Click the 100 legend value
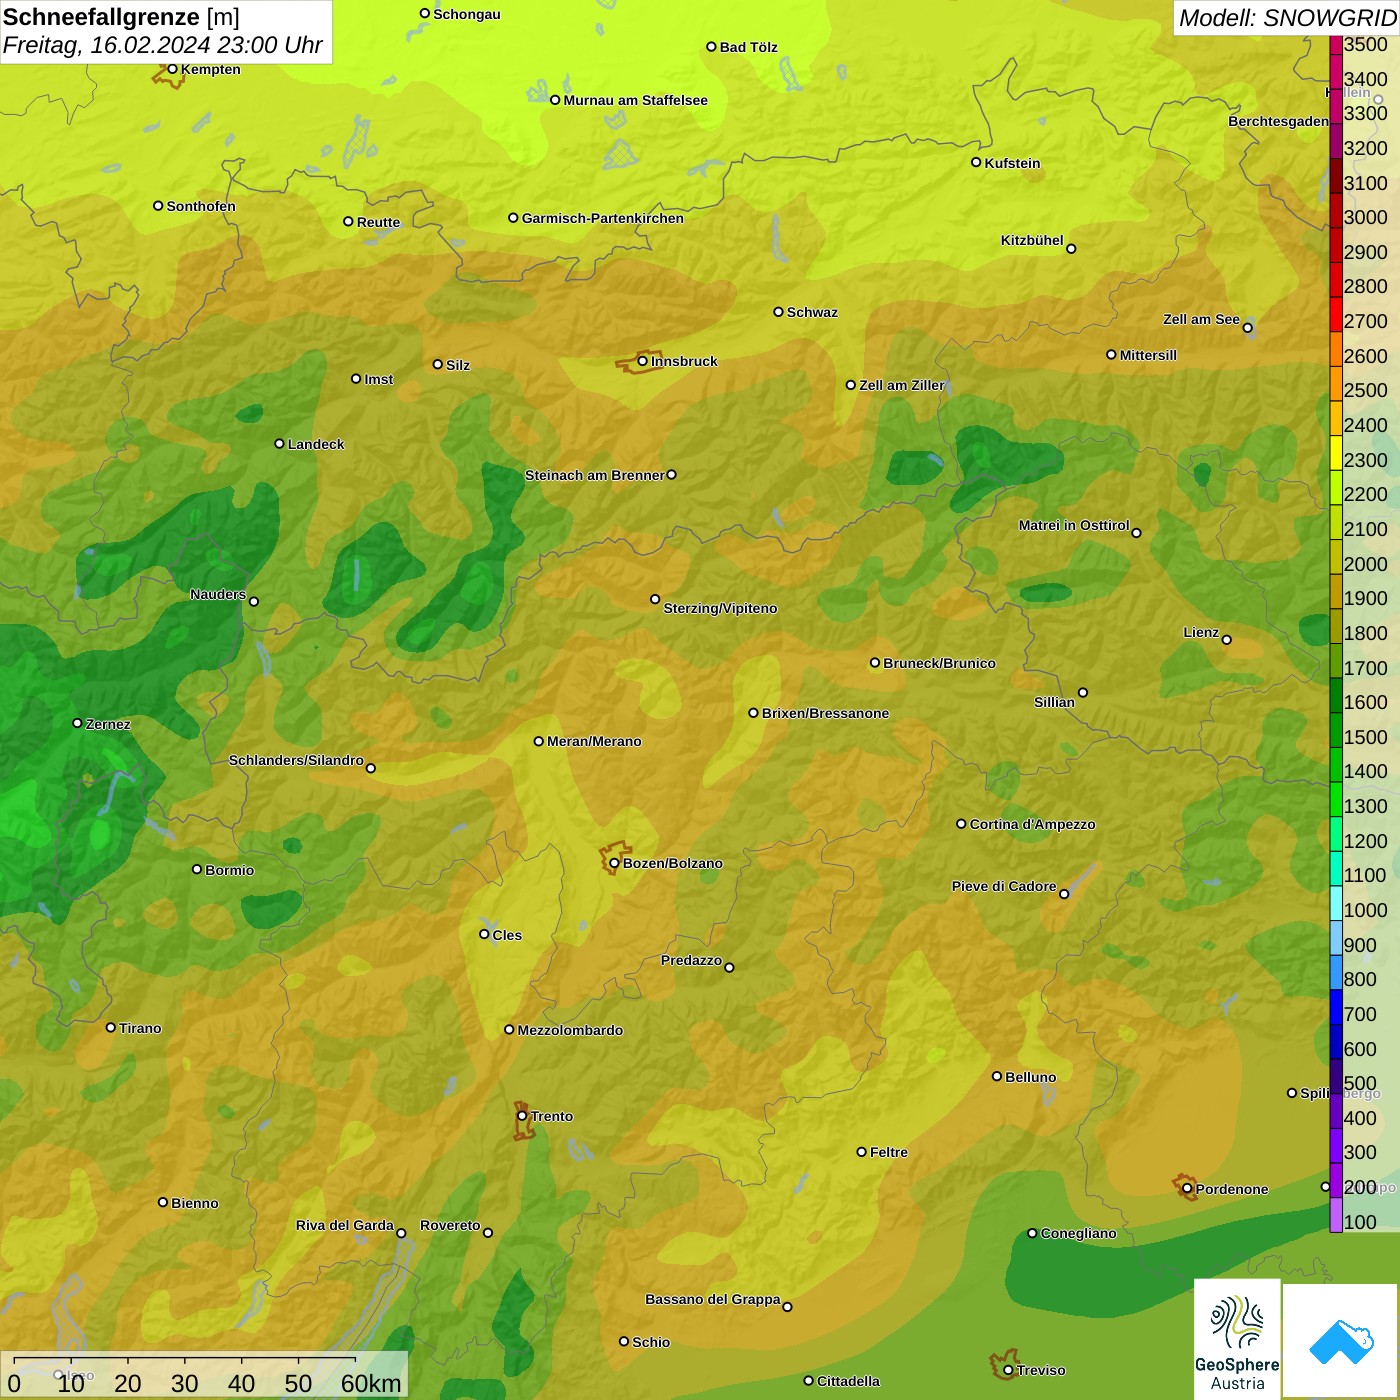 1360,1222
